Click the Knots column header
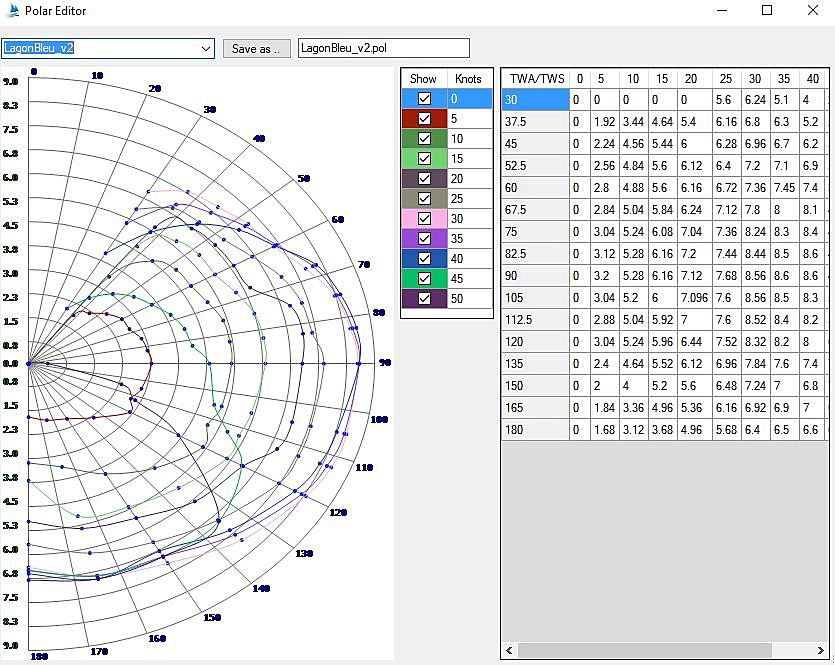The image size is (835, 665). (469, 79)
